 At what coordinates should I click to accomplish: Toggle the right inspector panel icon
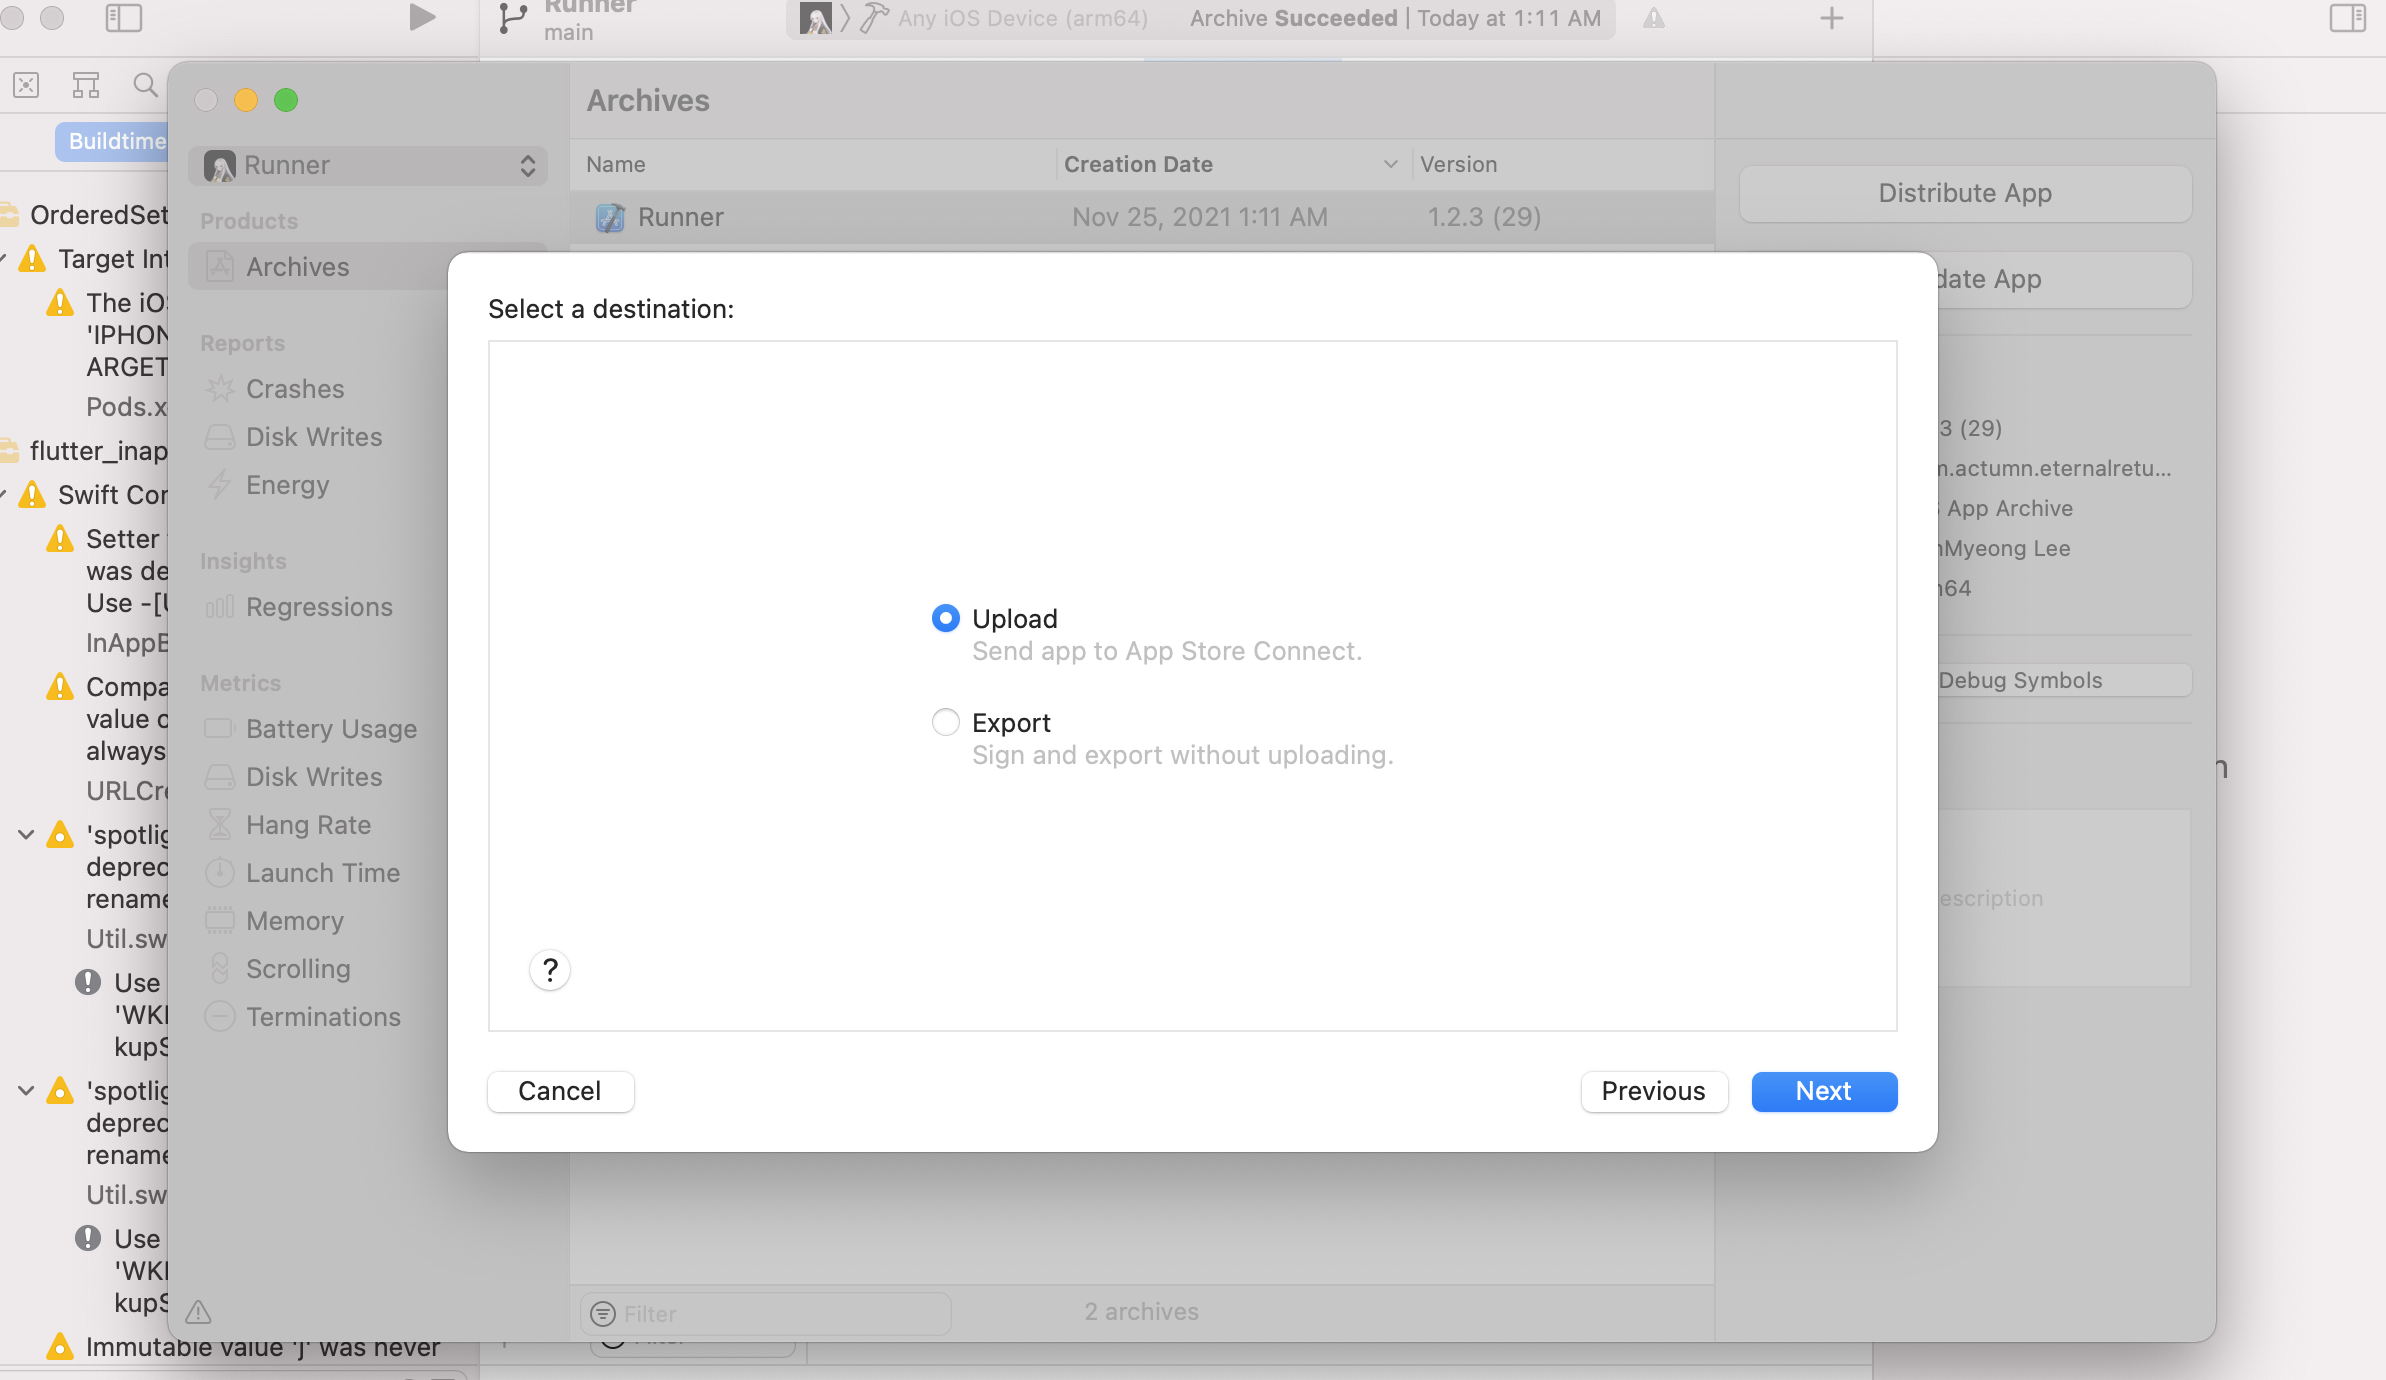(2347, 17)
